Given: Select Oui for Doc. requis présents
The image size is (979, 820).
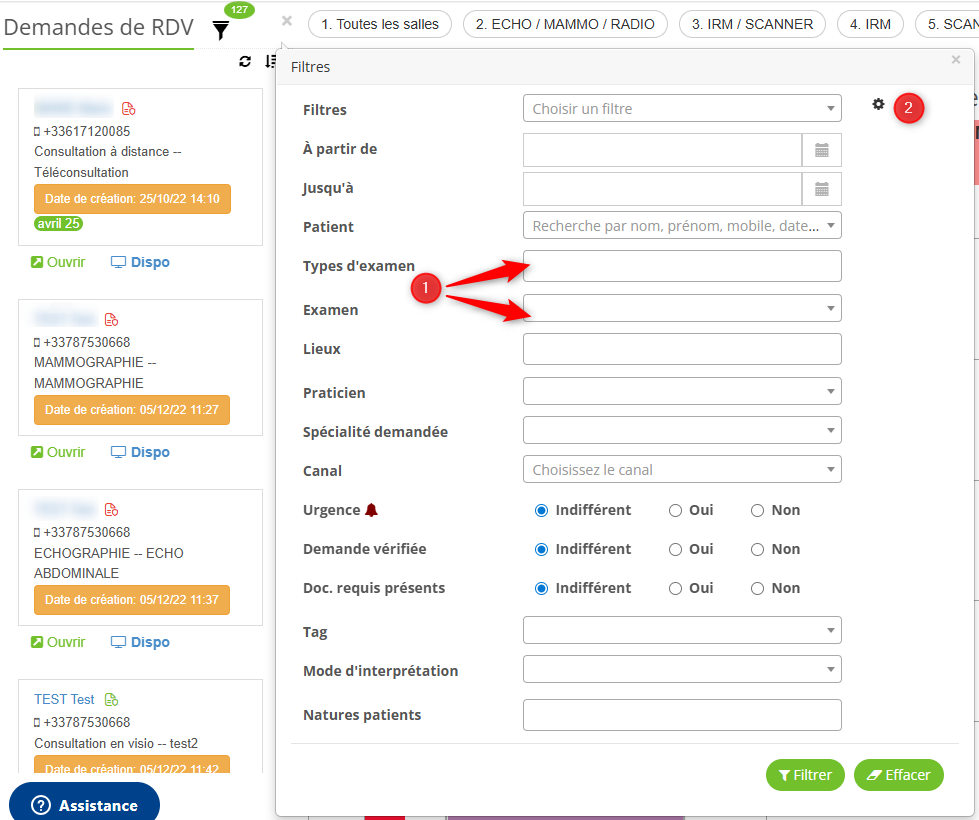Looking at the screenshot, I should click(x=676, y=588).
